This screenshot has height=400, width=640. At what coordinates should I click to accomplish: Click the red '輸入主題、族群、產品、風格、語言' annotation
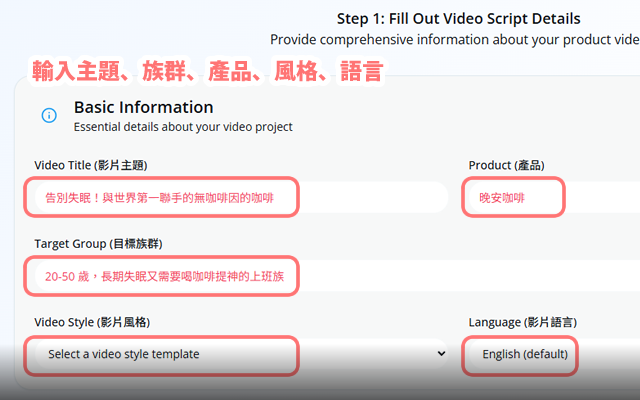[206, 69]
